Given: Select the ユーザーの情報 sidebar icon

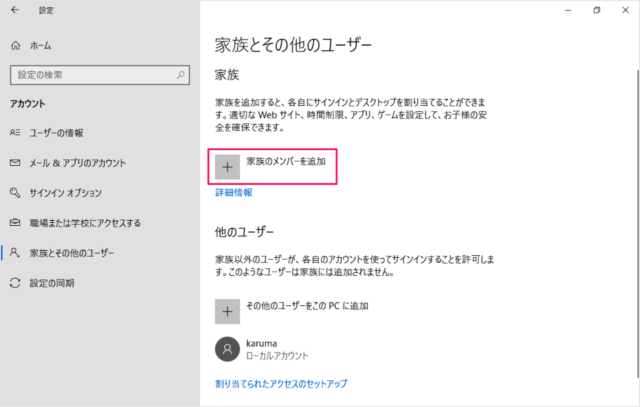Looking at the screenshot, I should 15,132.
